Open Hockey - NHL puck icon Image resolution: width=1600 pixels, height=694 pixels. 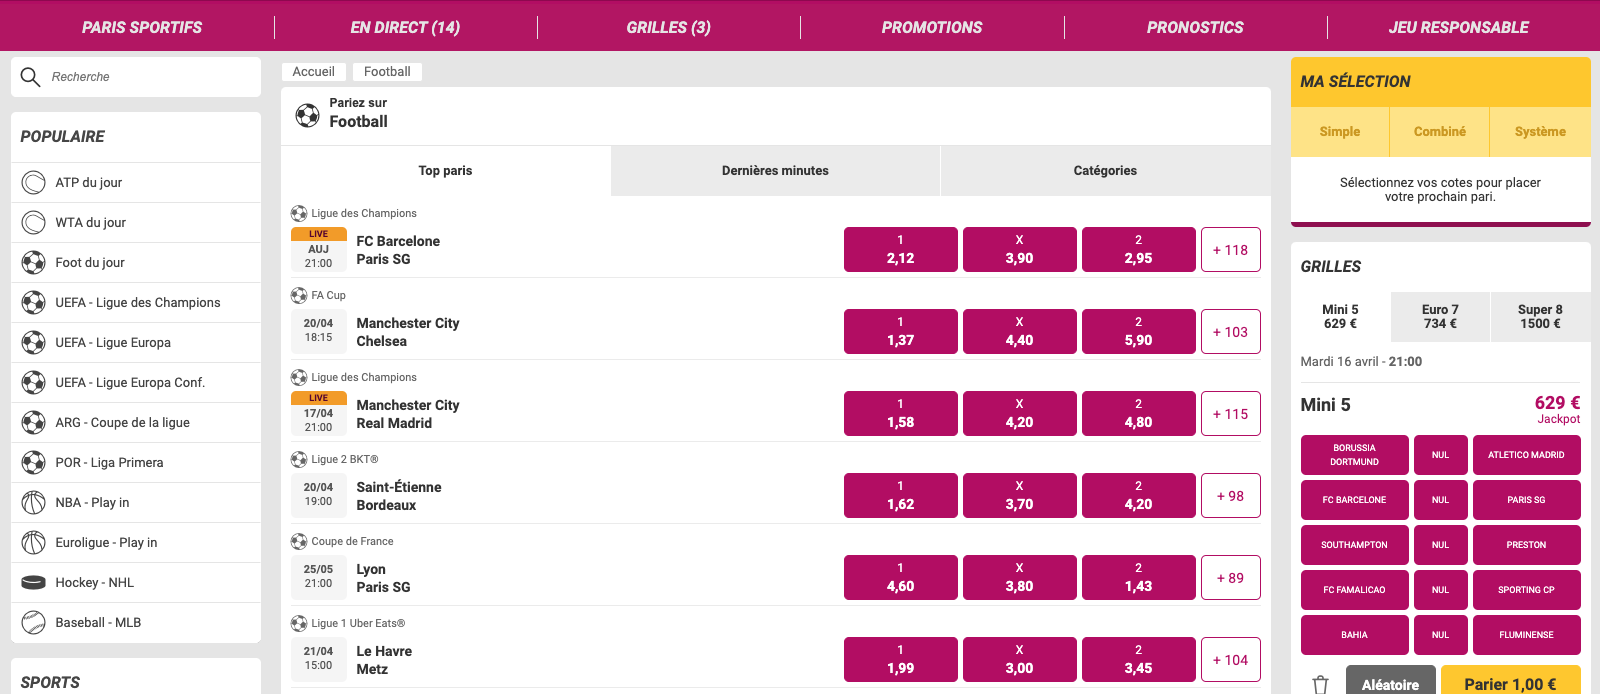[34, 582]
